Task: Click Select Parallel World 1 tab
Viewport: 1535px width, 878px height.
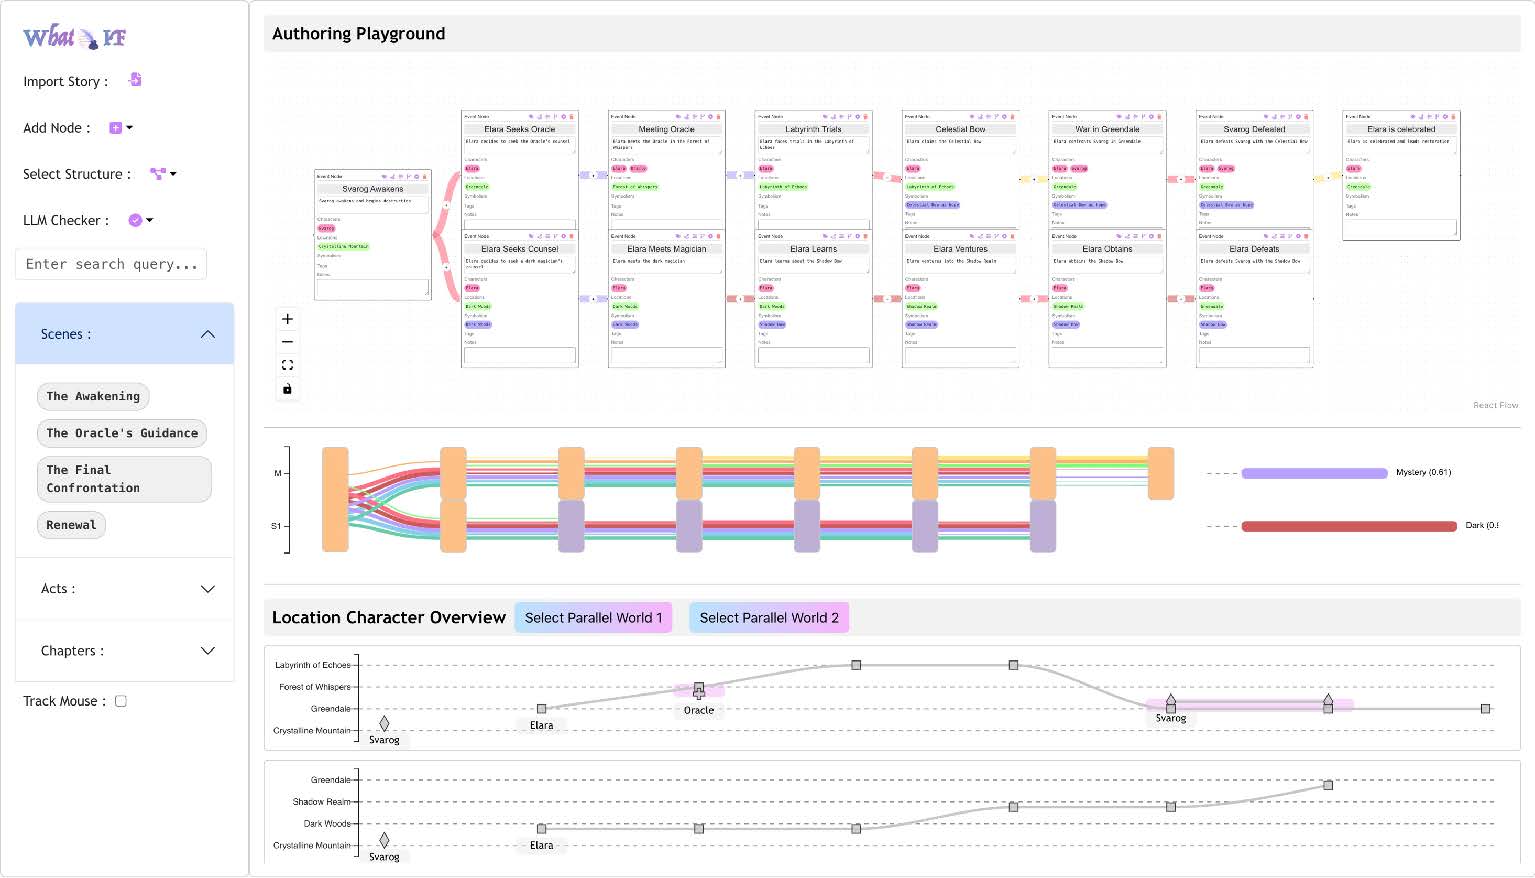Action: coord(593,618)
